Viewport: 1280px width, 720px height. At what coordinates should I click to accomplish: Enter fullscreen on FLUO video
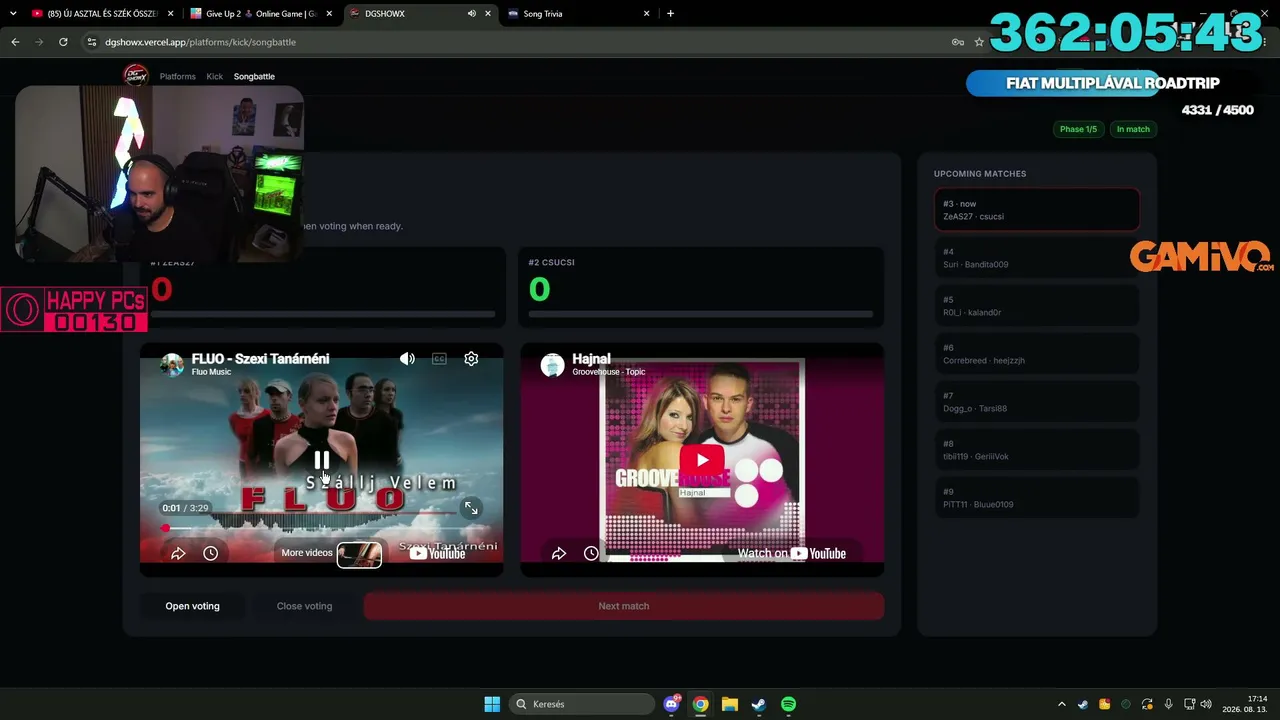471,508
